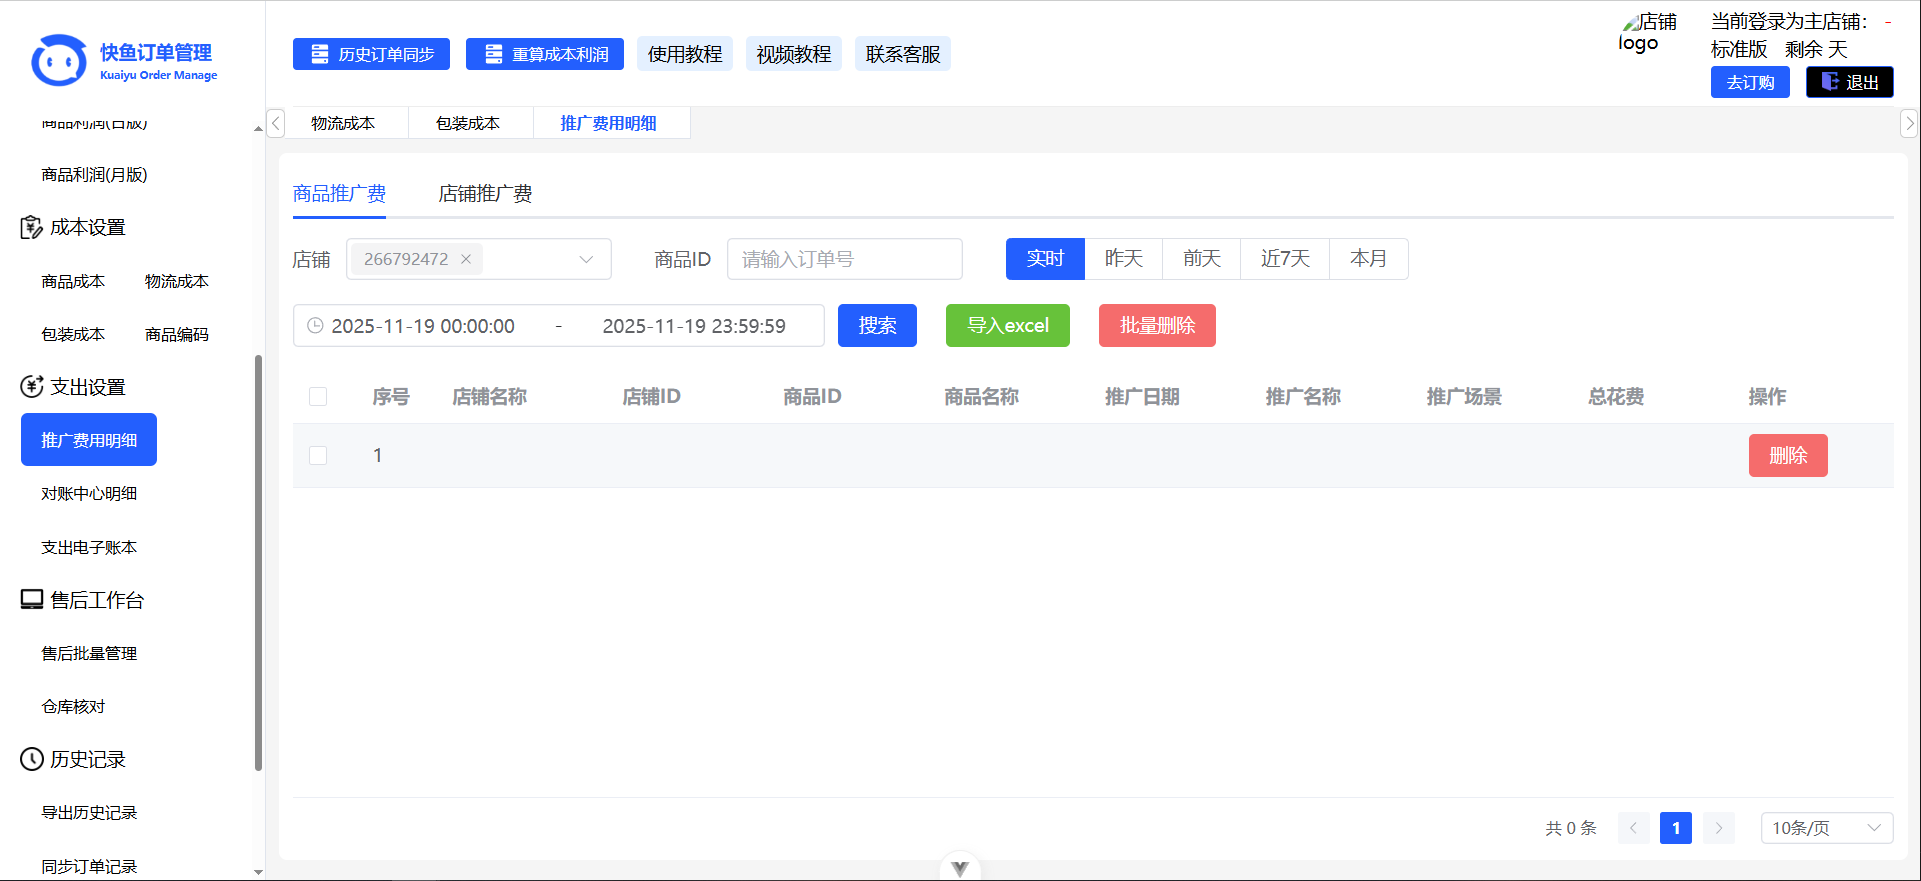
Task: Remove shop tag 266792472 with the x icon
Action: pyautogui.click(x=466, y=259)
